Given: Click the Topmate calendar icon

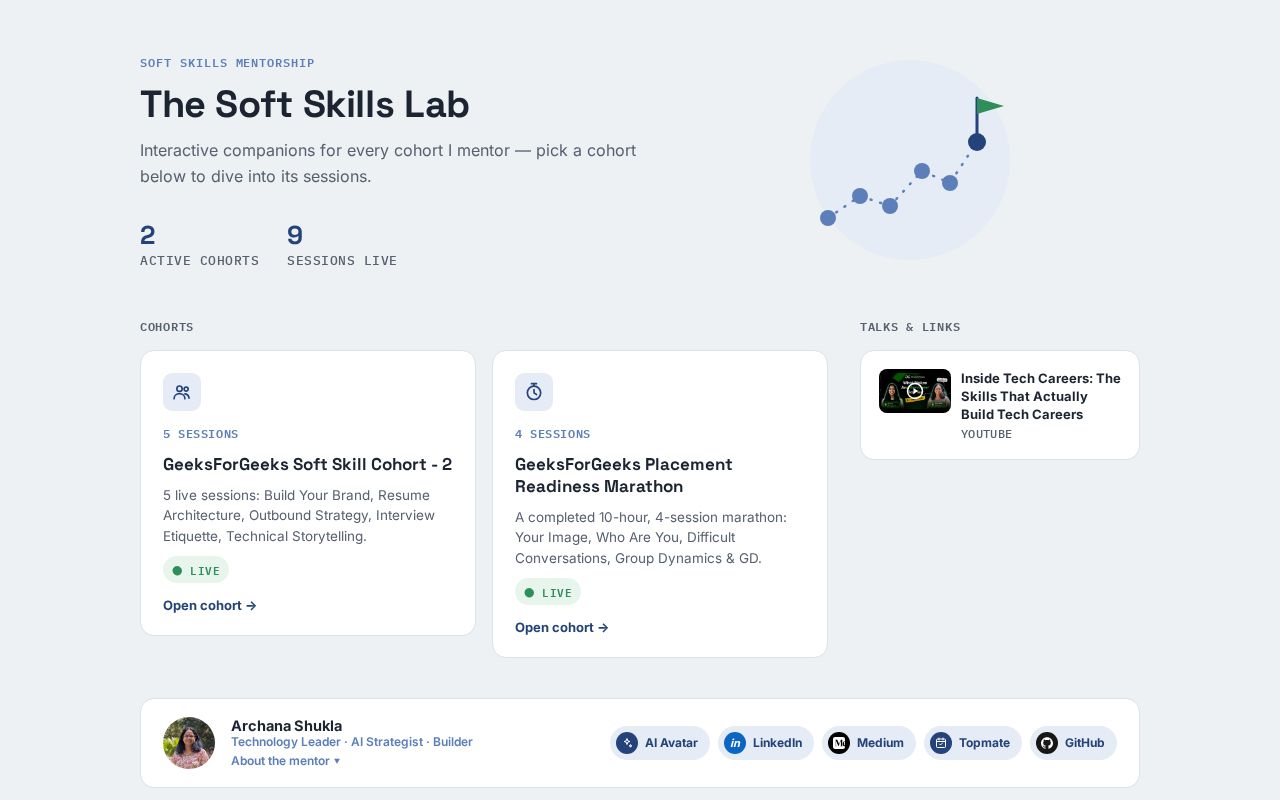Looking at the screenshot, I should 941,743.
